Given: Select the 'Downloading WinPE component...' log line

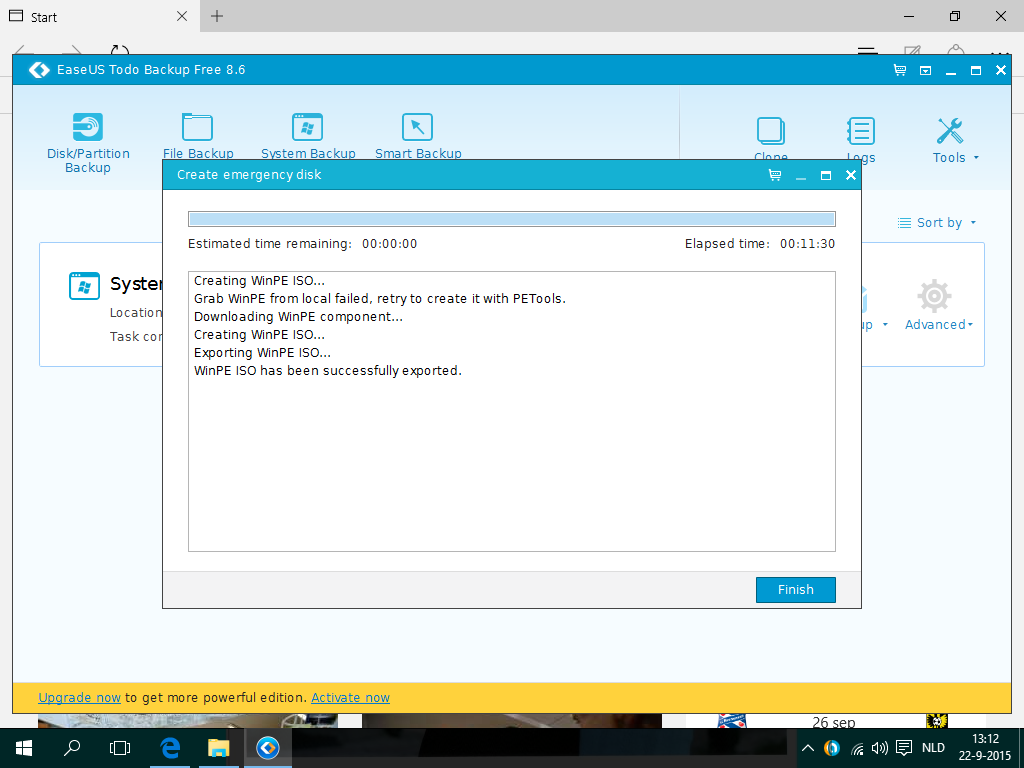Looking at the screenshot, I should (x=298, y=317).
